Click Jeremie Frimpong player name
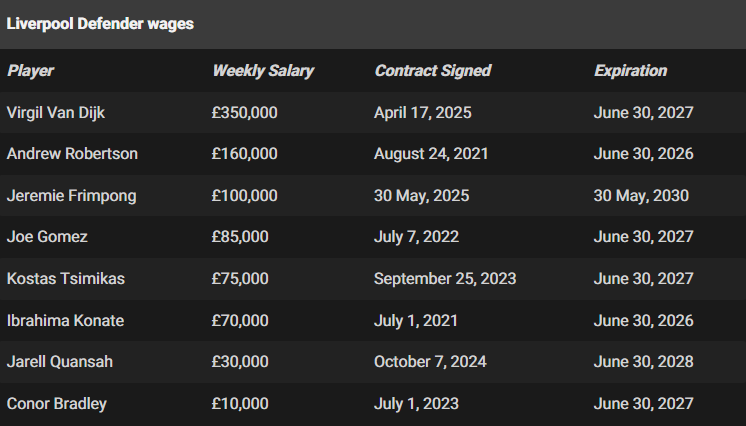This screenshot has height=426, width=746. coord(71,196)
